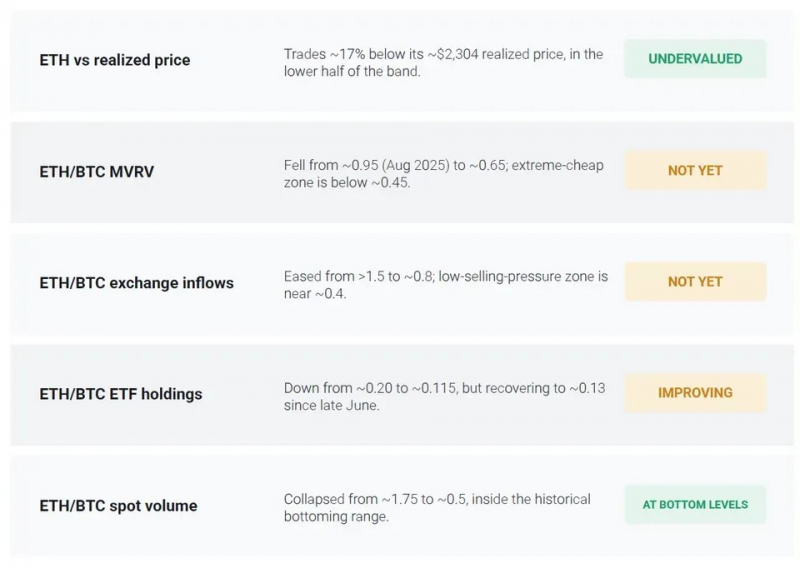Click the low-selling-pressure zone description

click(x=445, y=285)
